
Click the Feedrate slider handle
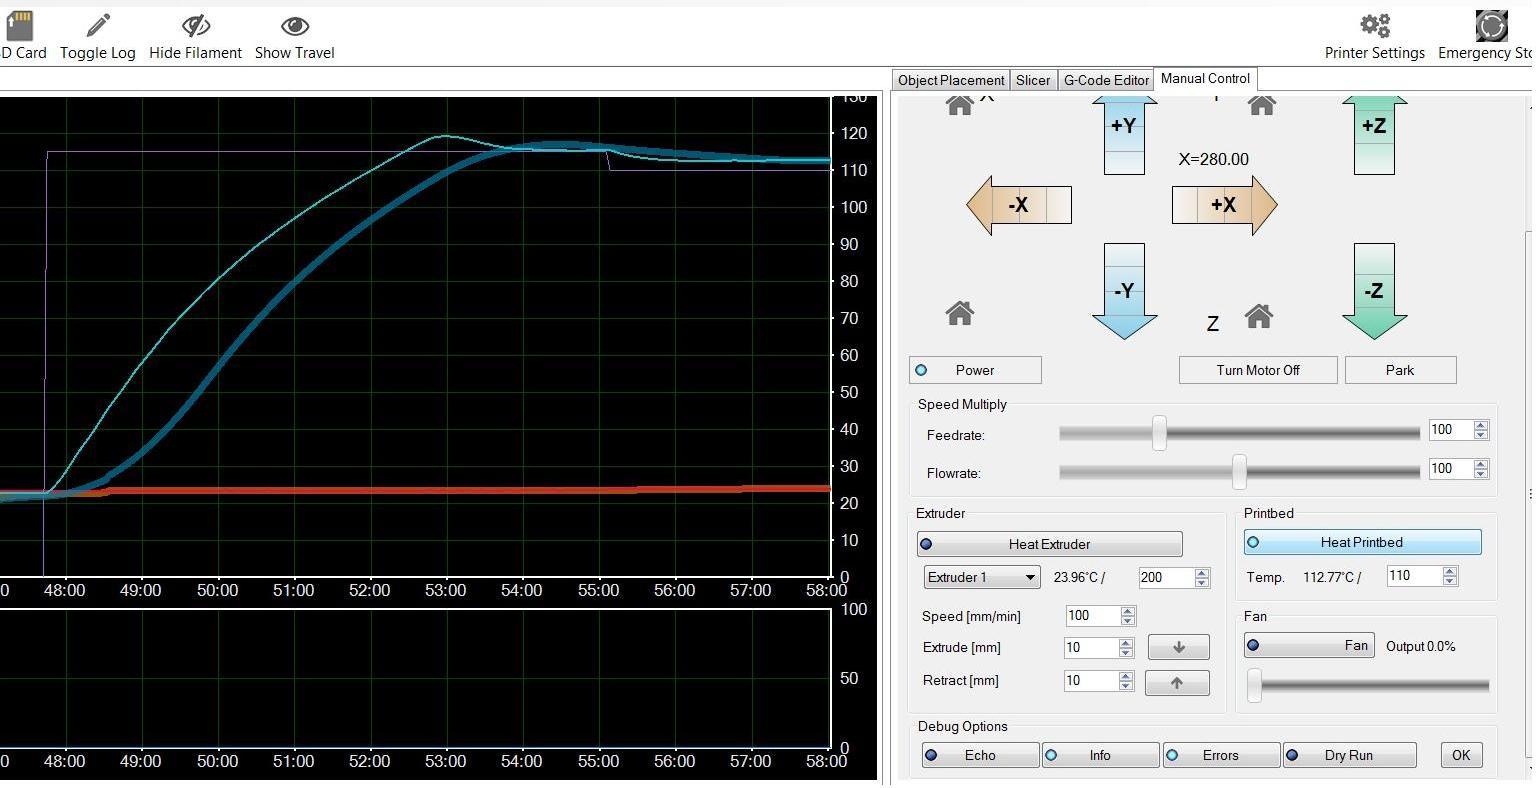click(x=1159, y=433)
